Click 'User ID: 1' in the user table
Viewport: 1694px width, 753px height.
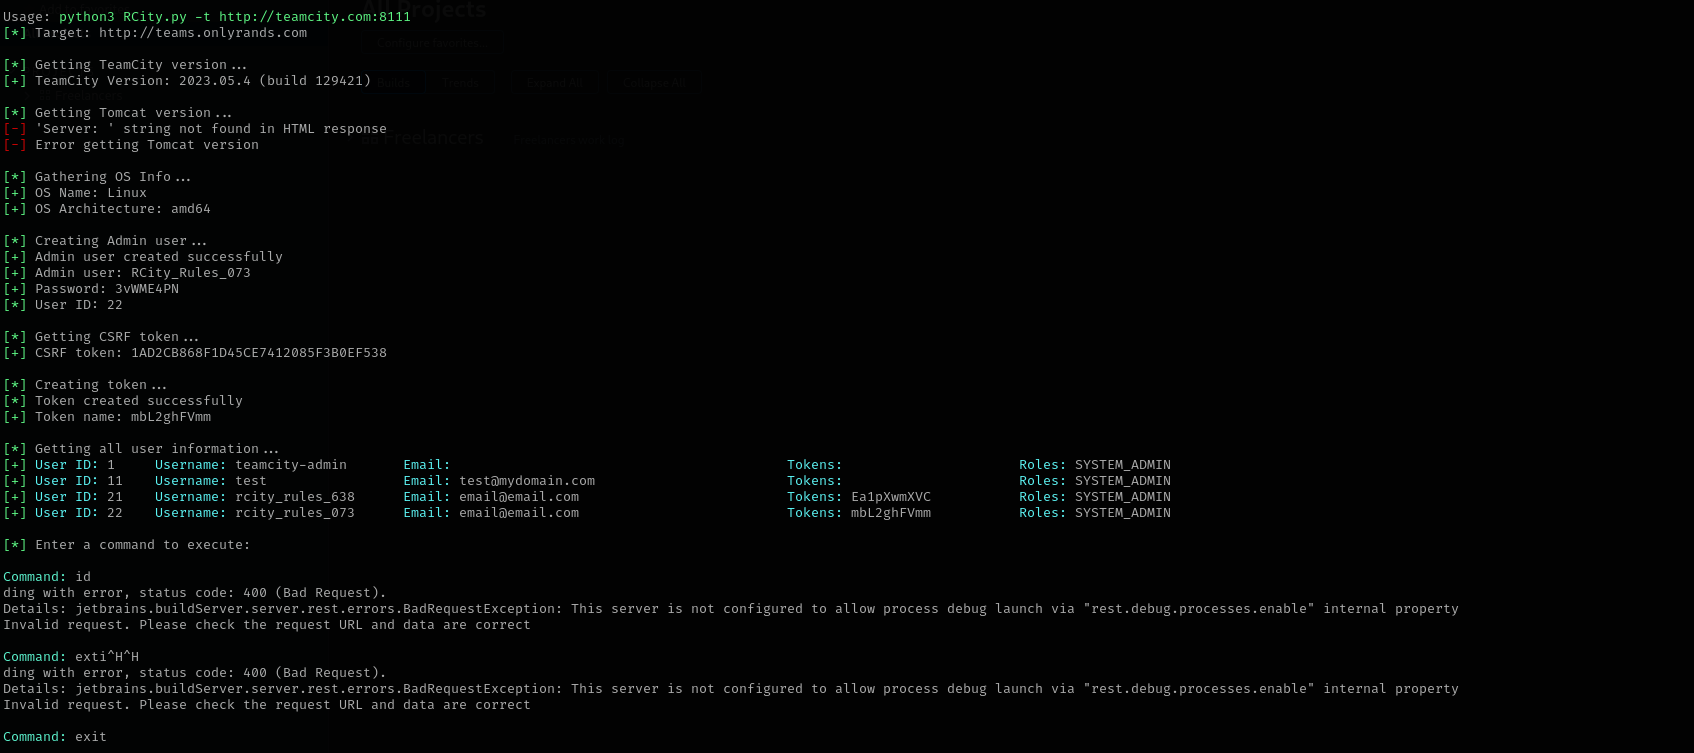point(75,465)
